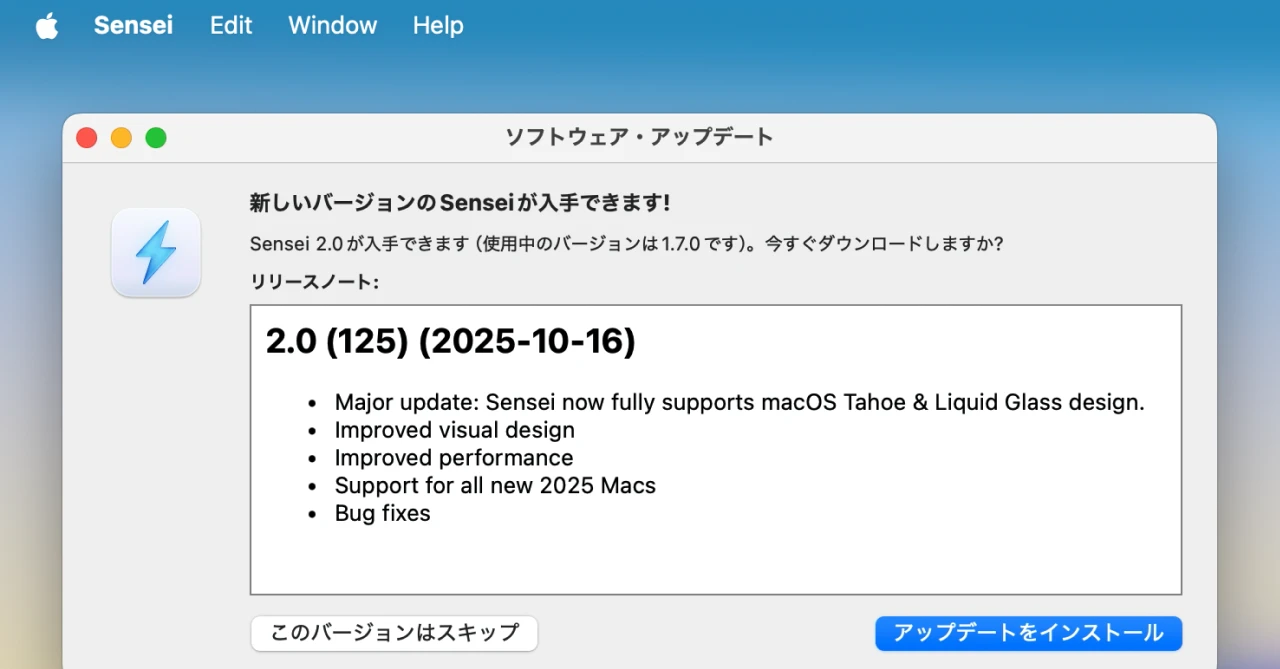This screenshot has width=1280, height=669.
Task: Close the Software Update dialog
Action: (86, 137)
